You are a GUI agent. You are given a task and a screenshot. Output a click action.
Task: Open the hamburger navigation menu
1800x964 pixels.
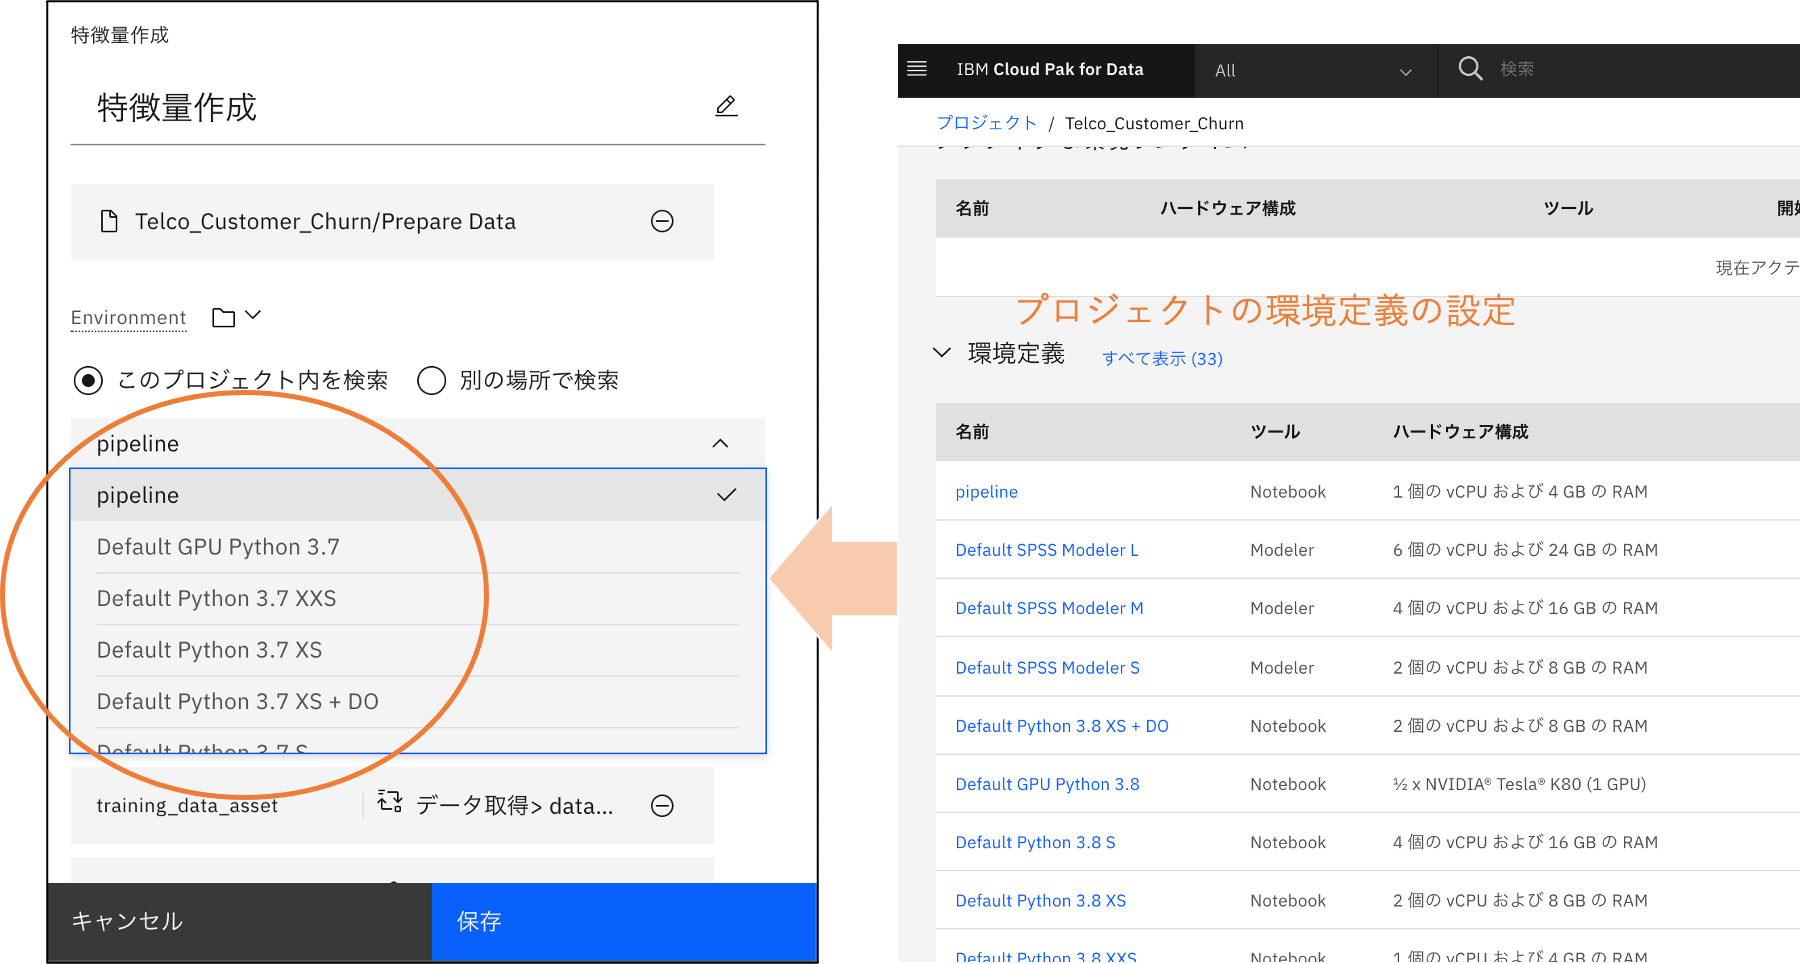click(917, 69)
